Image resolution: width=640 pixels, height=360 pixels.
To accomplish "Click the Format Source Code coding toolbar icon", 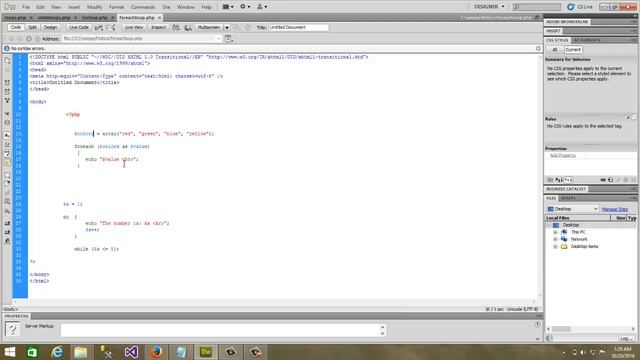I will click(x=7, y=241).
